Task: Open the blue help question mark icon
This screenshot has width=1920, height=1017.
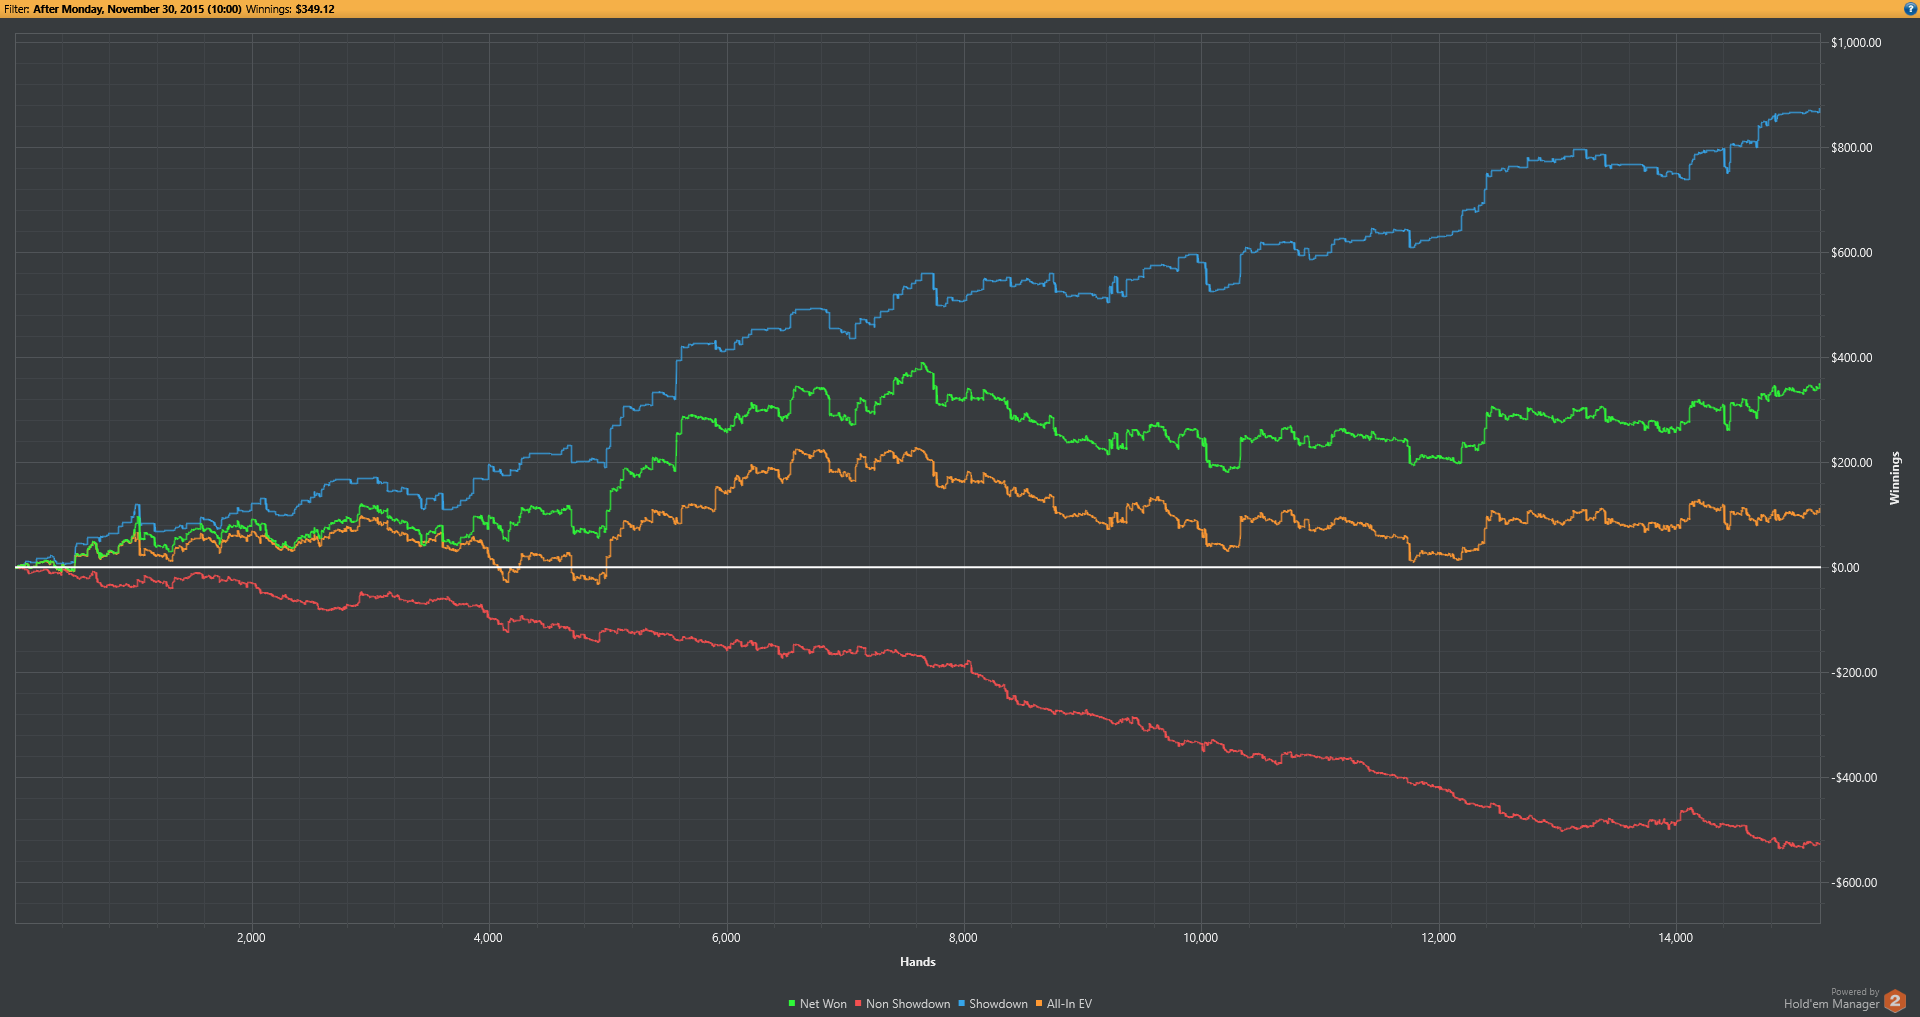Action: [x=1910, y=9]
